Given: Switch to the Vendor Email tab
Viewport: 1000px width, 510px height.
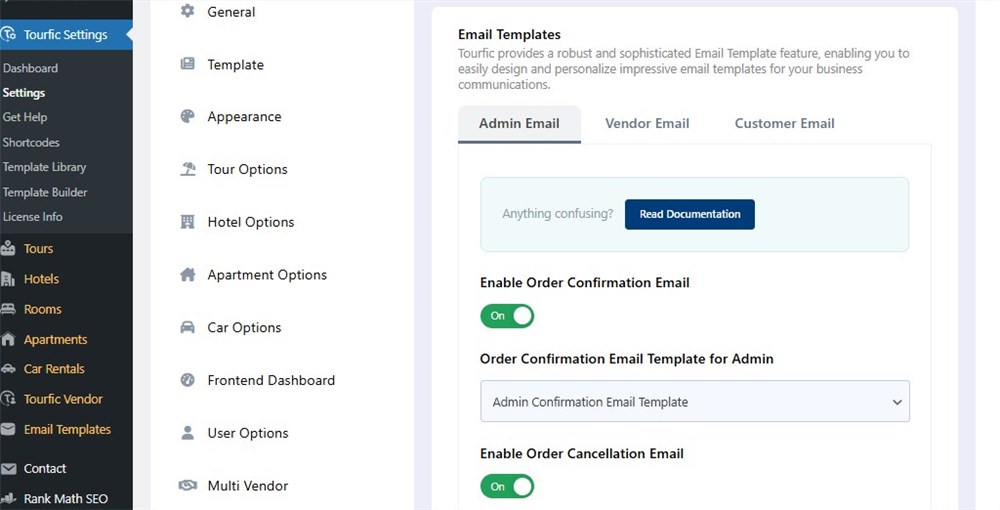Looking at the screenshot, I should tap(647, 124).
